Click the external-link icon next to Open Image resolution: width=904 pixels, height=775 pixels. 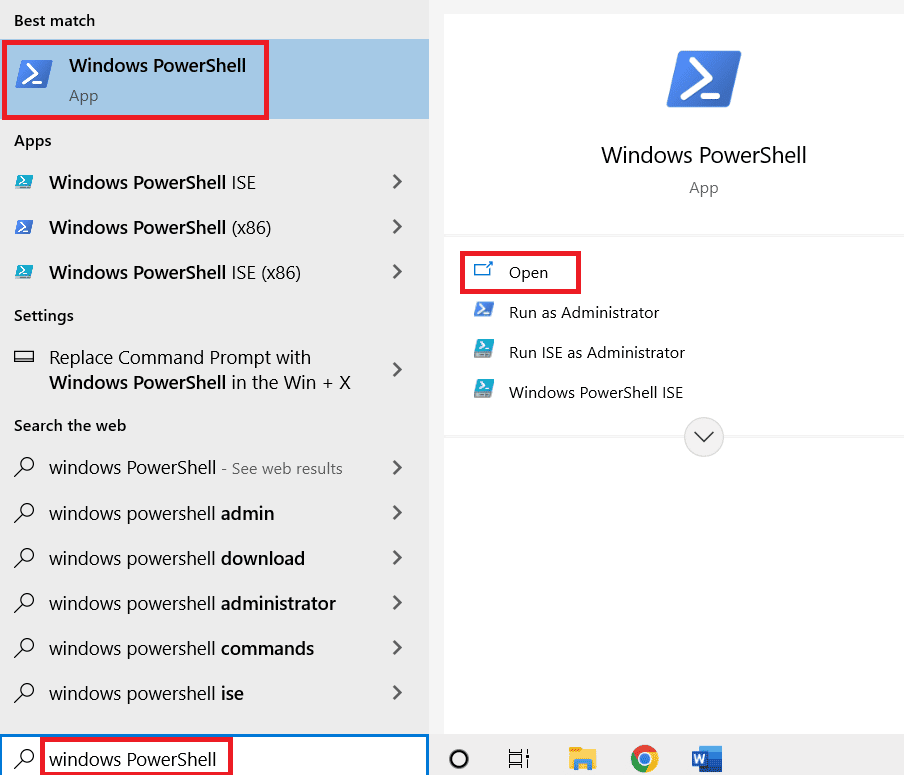point(484,271)
